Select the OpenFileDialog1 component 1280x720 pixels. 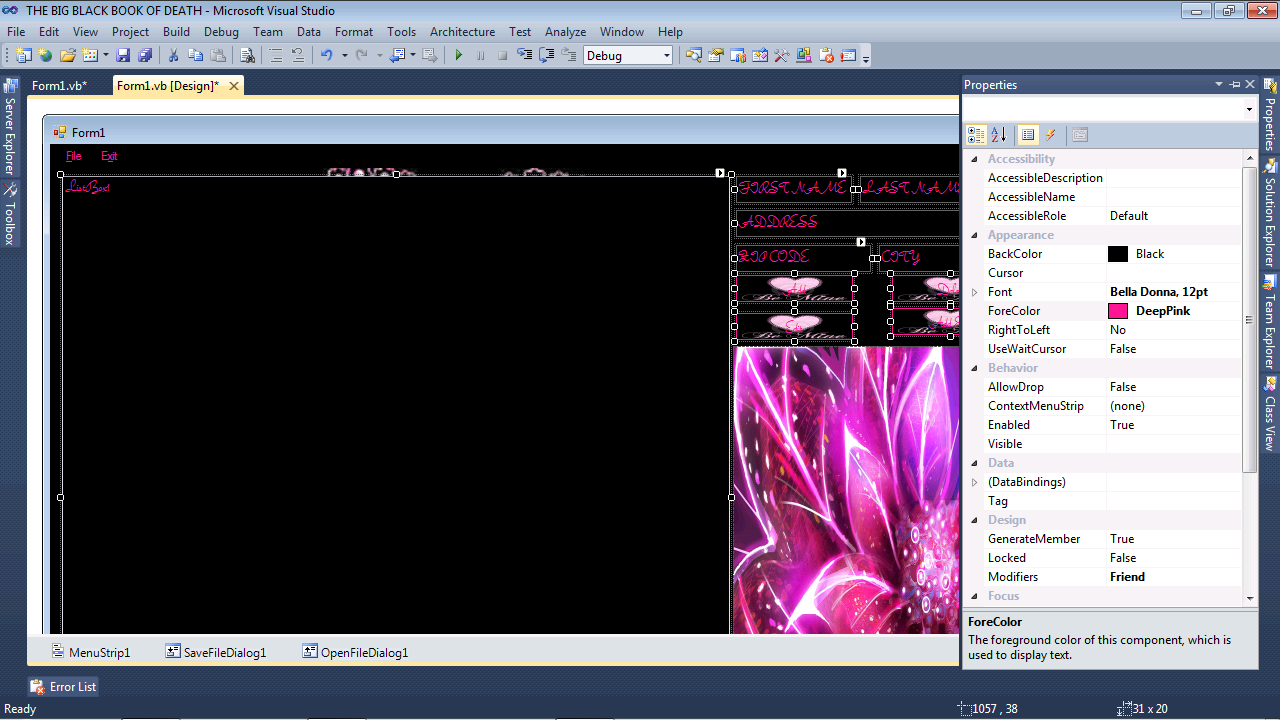(356, 652)
